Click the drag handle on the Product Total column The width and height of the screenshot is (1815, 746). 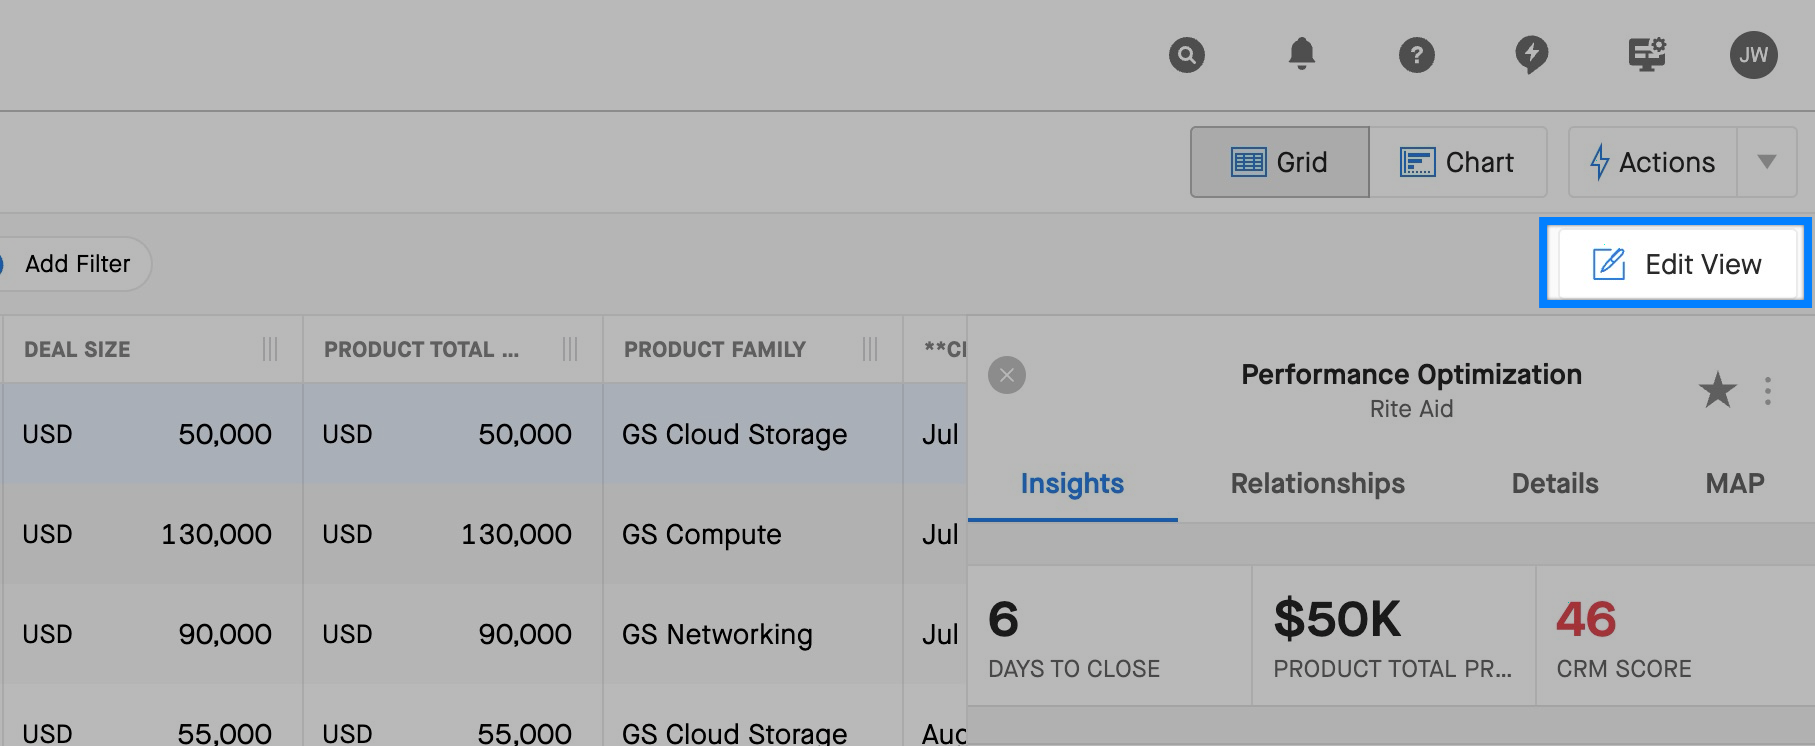(570, 349)
